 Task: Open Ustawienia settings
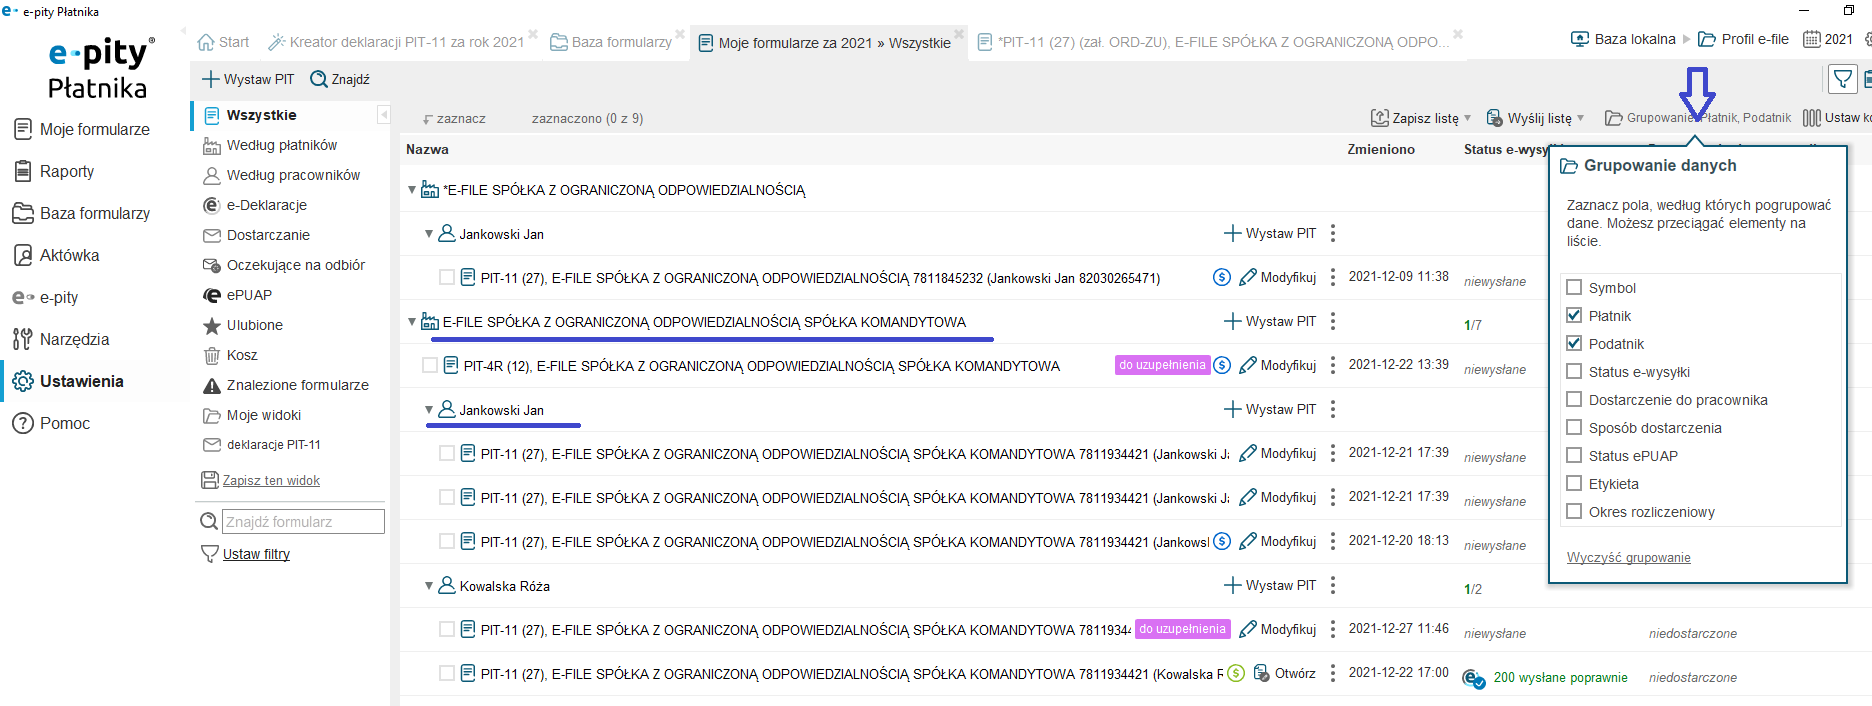(69, 381)
